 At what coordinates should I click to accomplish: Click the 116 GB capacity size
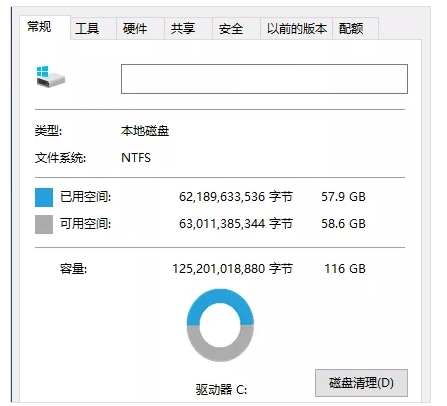[345, 269]
